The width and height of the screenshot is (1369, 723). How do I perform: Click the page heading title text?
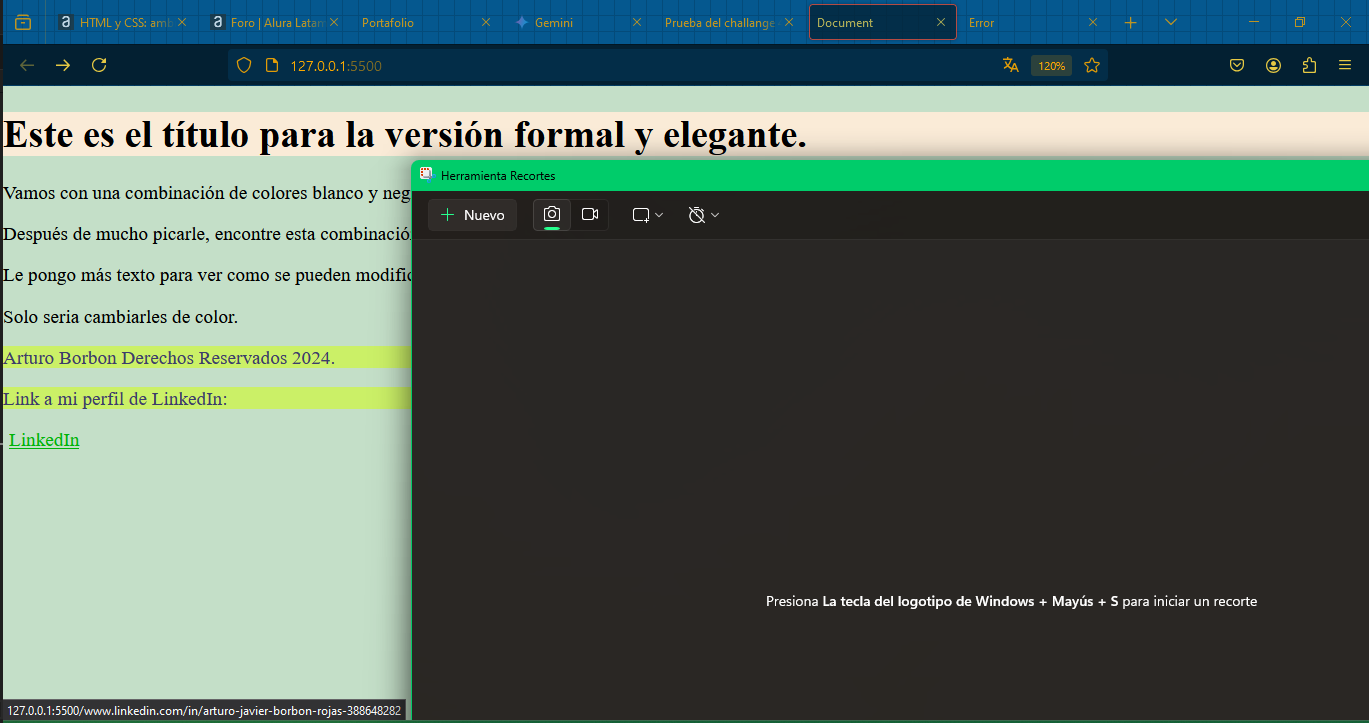pos(404,134)
